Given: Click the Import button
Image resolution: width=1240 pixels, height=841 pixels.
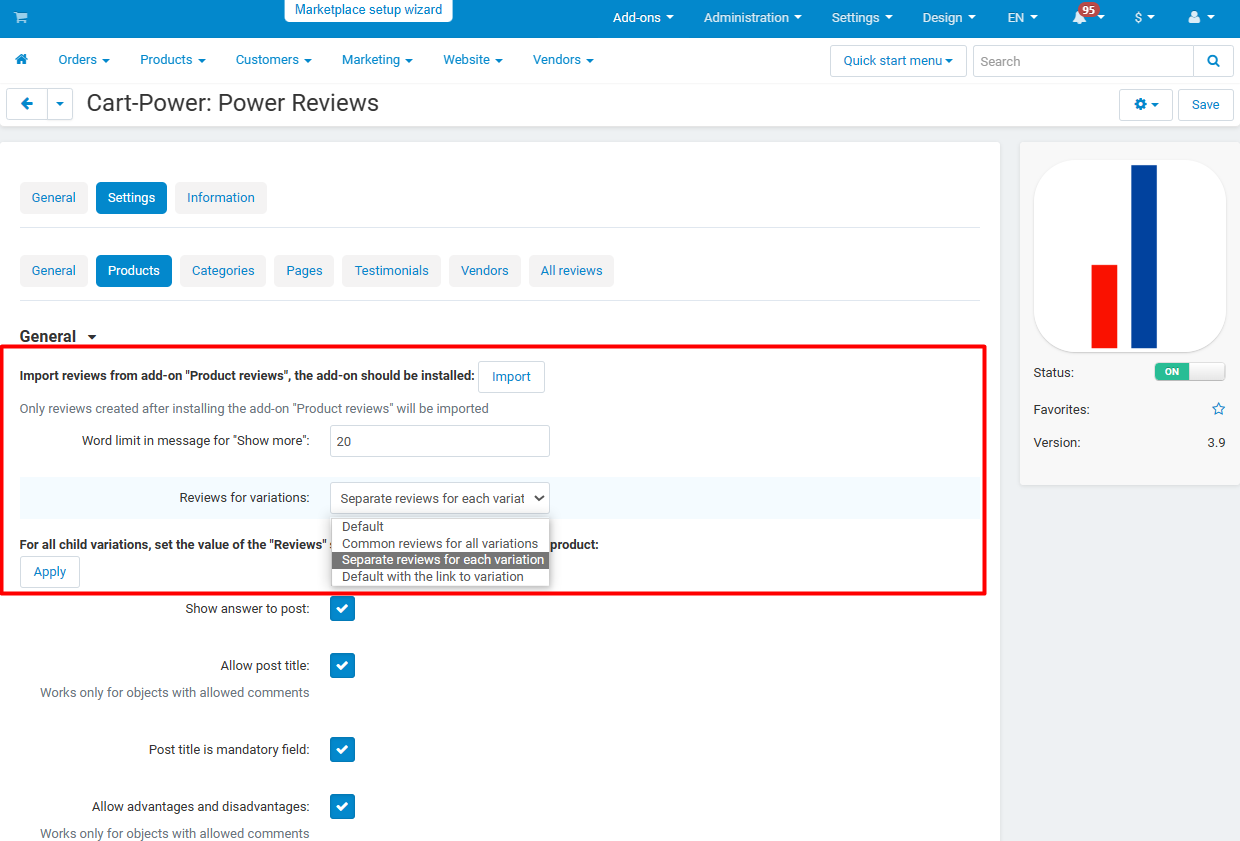Looking at the screenshot, I should tap(511, 377).
